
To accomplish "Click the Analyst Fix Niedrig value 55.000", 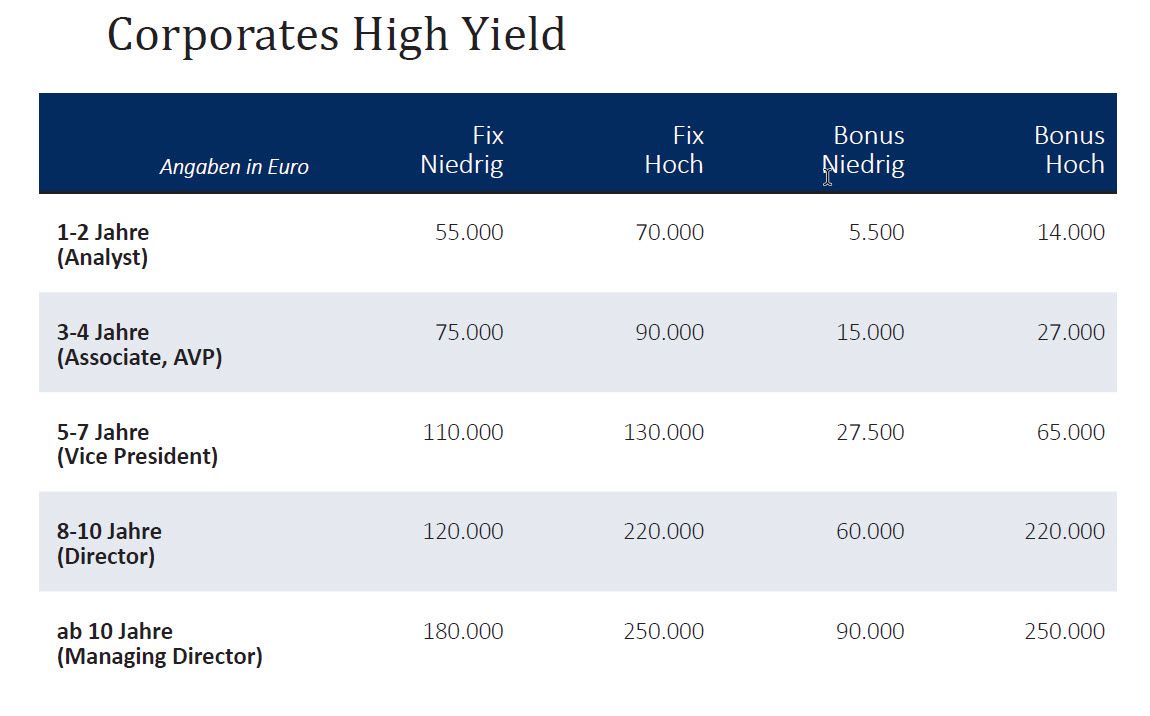I will (x=469, y=233).
